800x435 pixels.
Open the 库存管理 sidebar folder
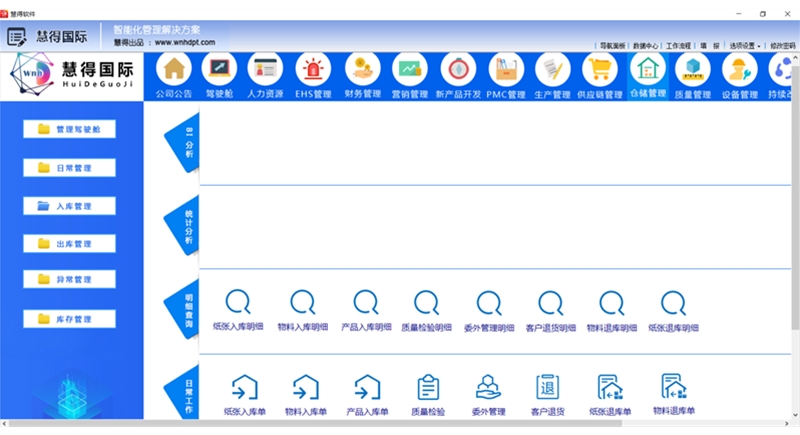click(x=69, y=319)
